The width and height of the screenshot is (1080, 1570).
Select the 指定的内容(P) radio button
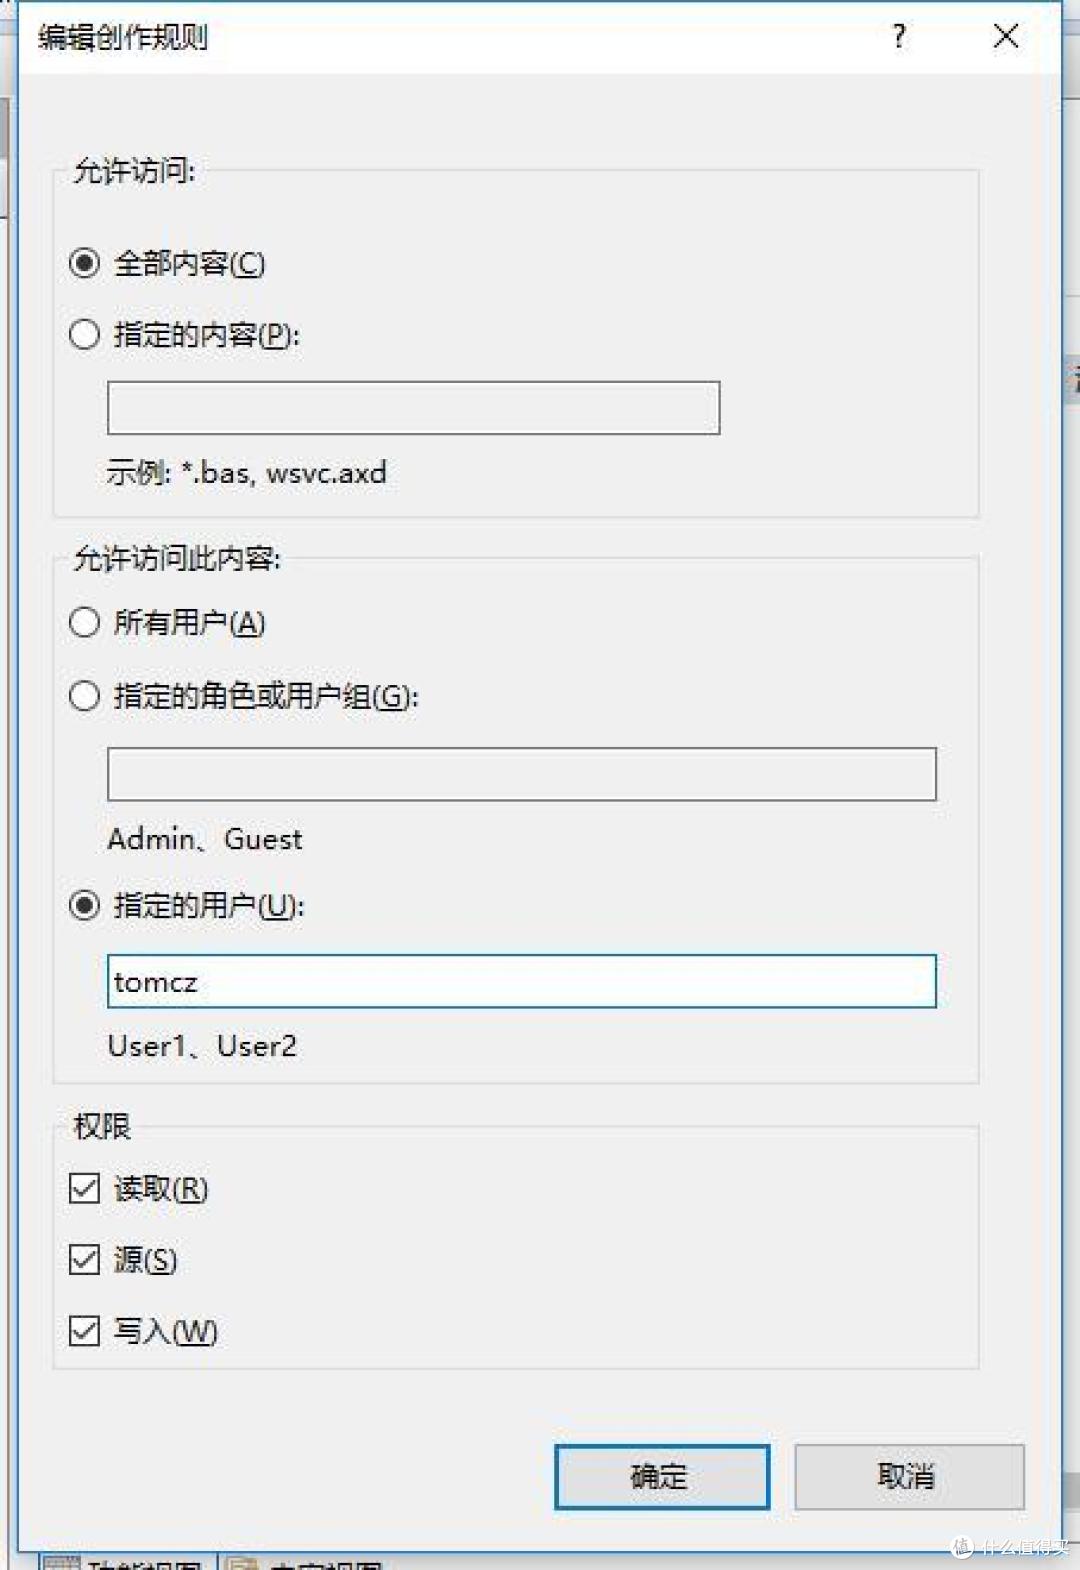tap(84, 335)
